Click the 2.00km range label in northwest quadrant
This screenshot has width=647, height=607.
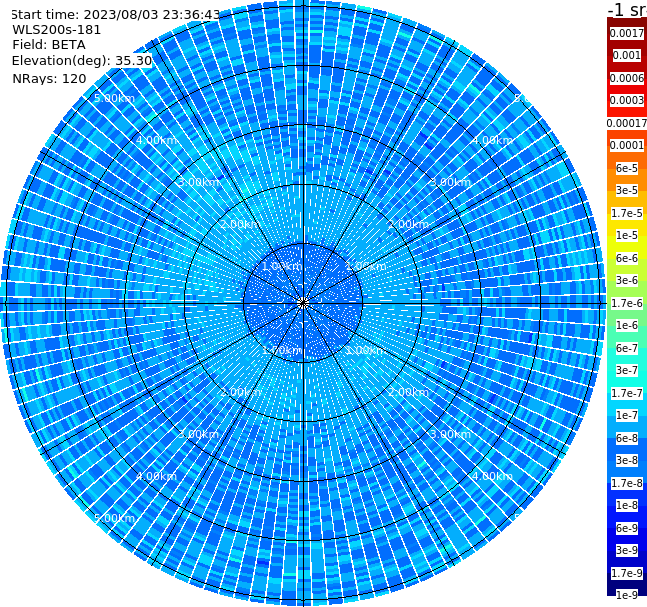(x=241, y=224)
